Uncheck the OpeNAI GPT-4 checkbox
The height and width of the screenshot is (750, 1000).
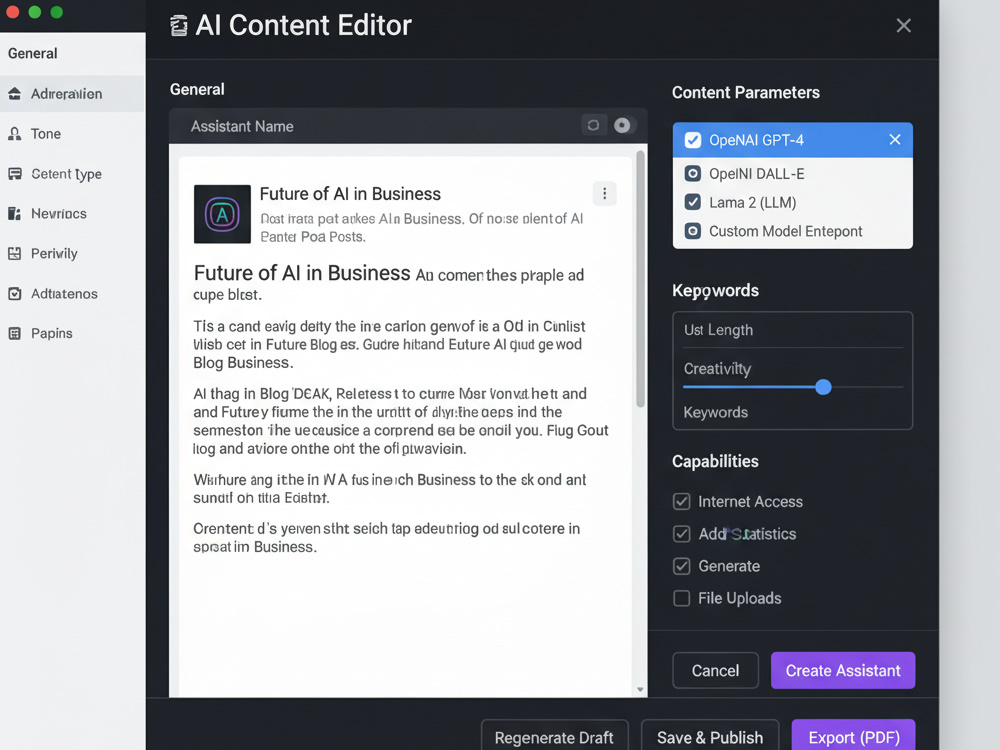pyautogui.click(x=693, y=140)
